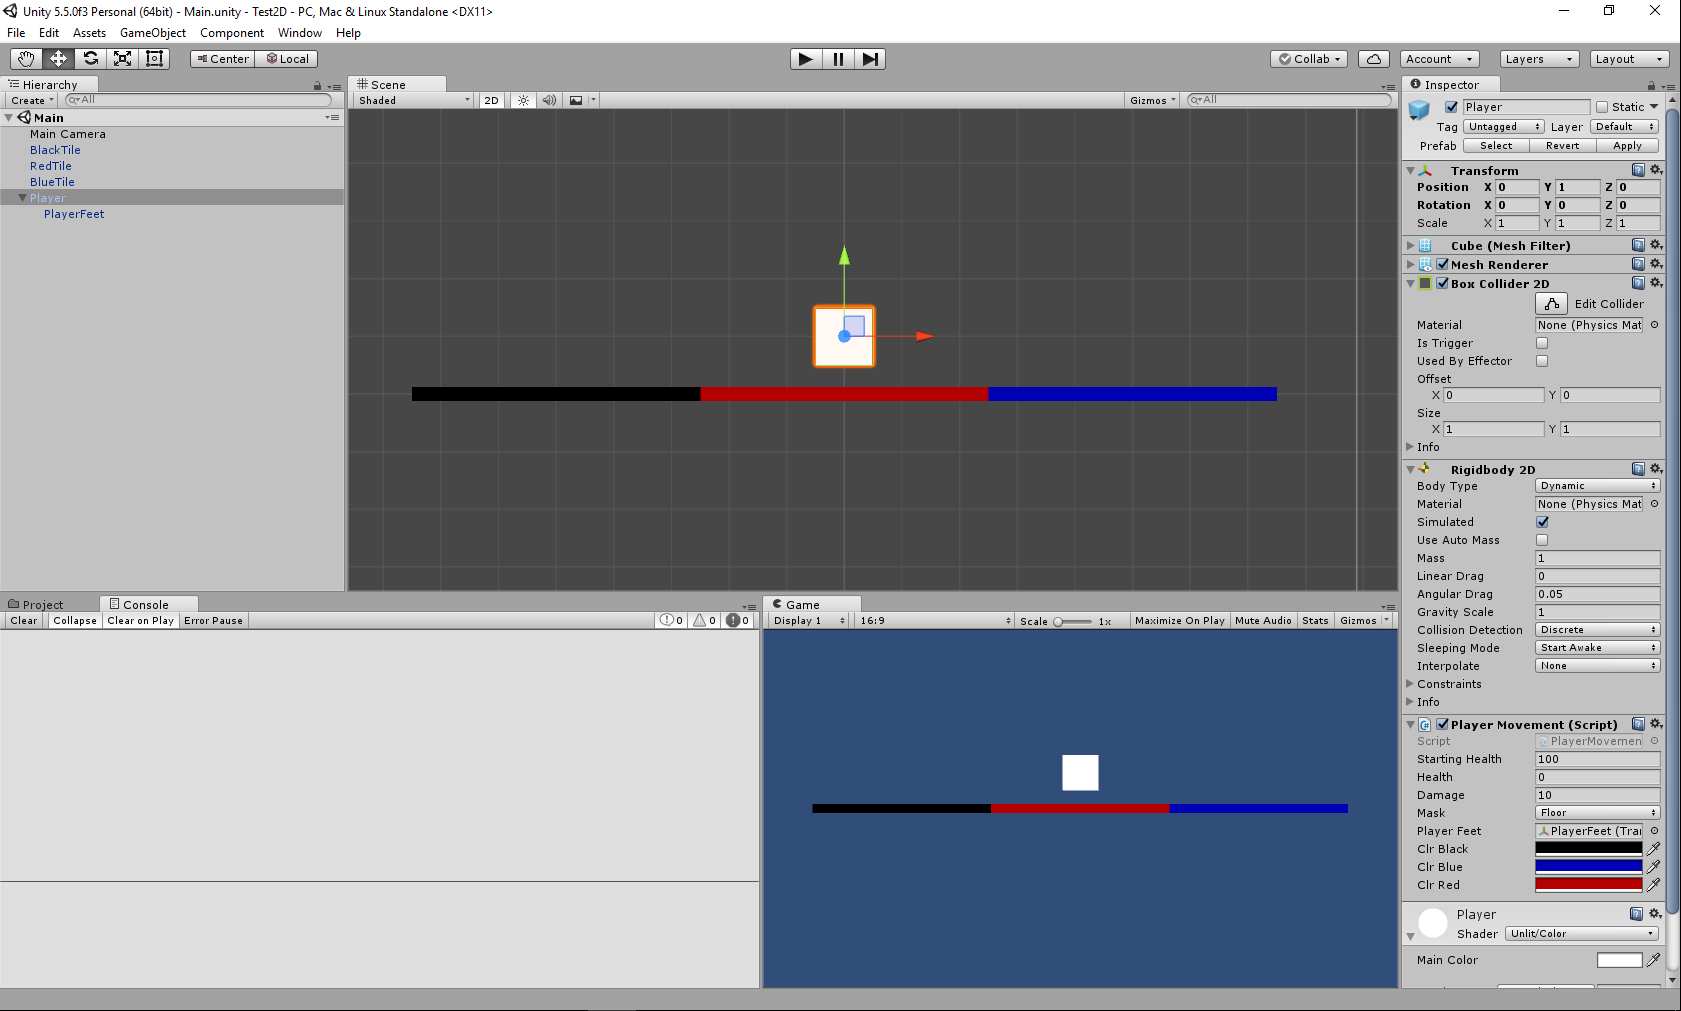Select the Rect transform tool
1681x1011 pixels.
[153, 58]
